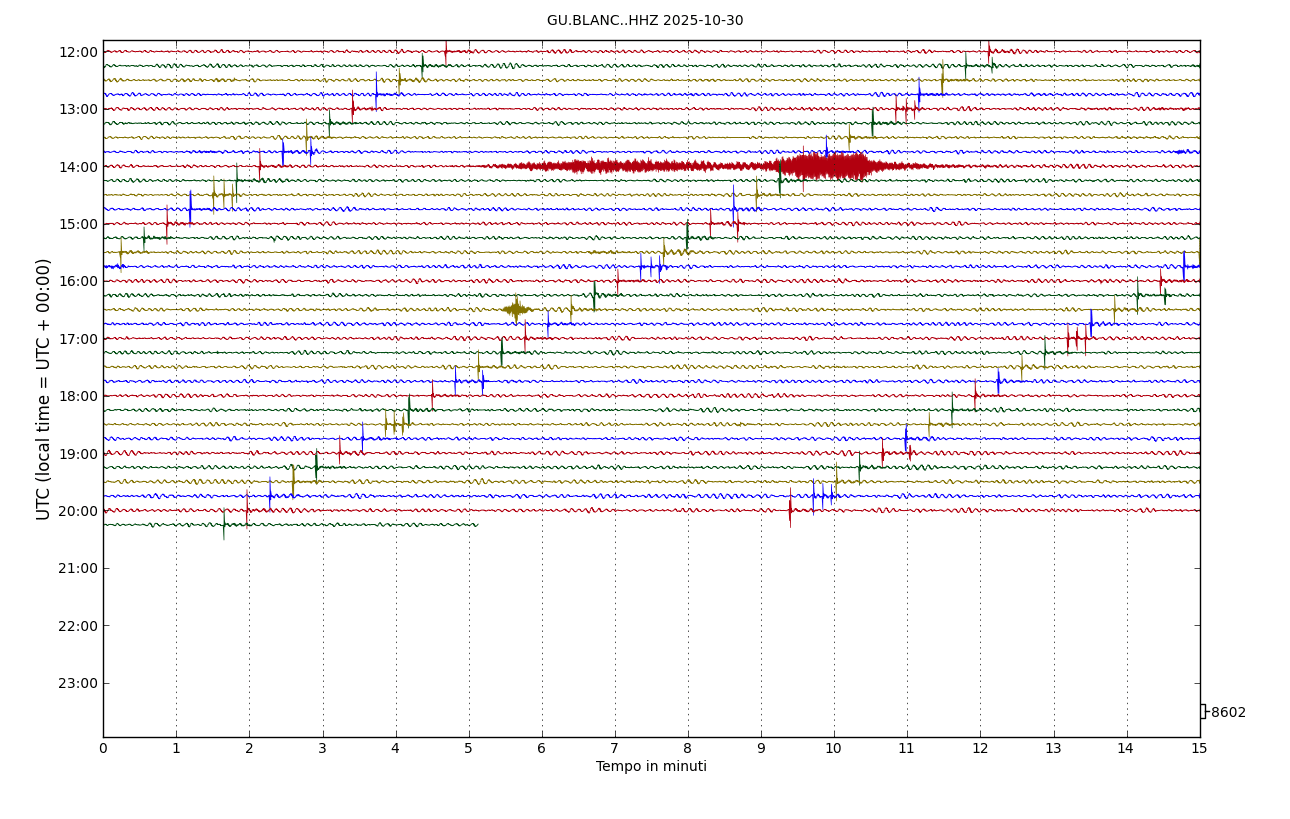
Task: Select the 21:00 tick label
Action: point(78,568)
